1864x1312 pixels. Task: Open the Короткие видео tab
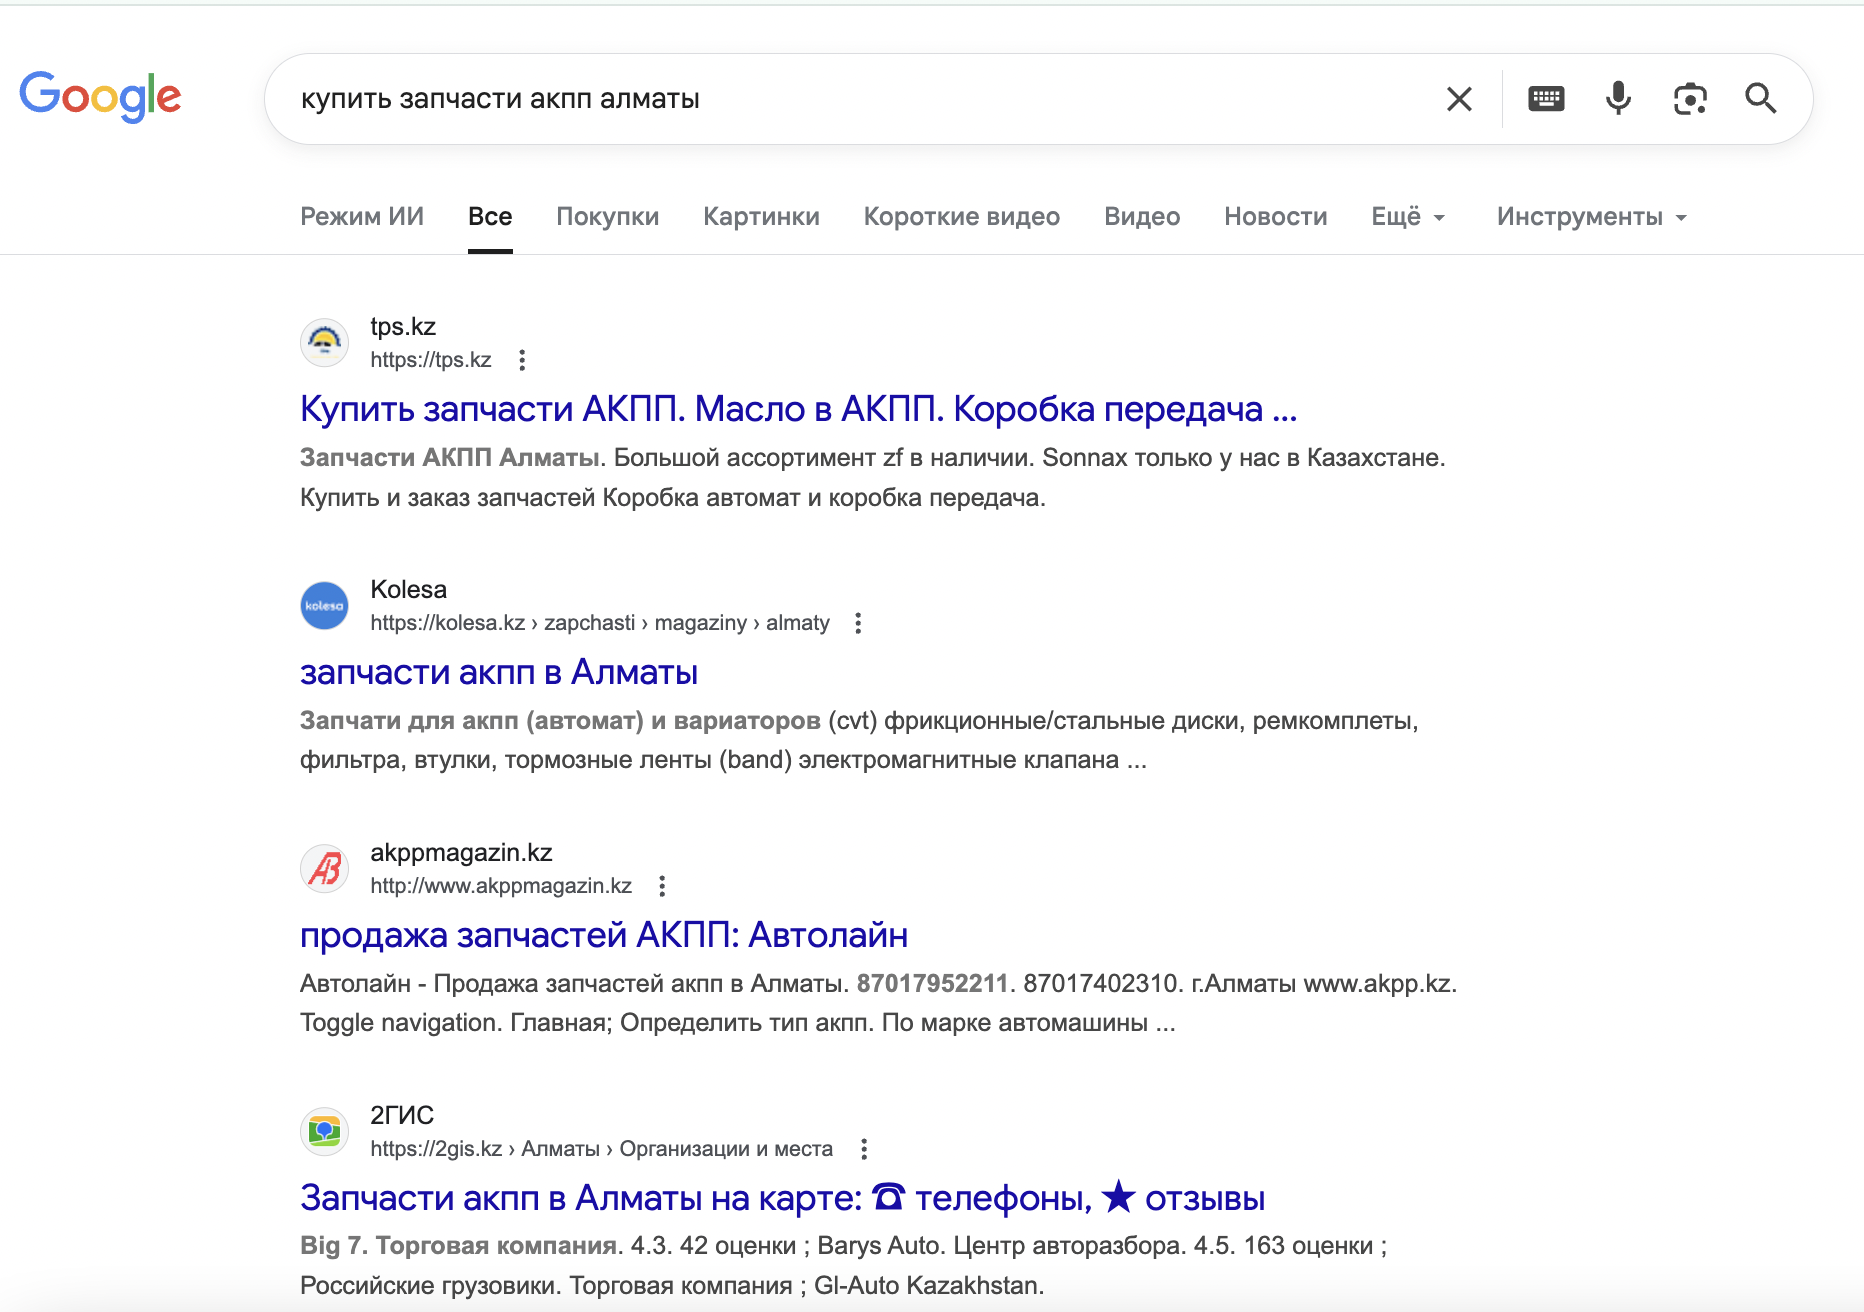(x=962, y=217)
